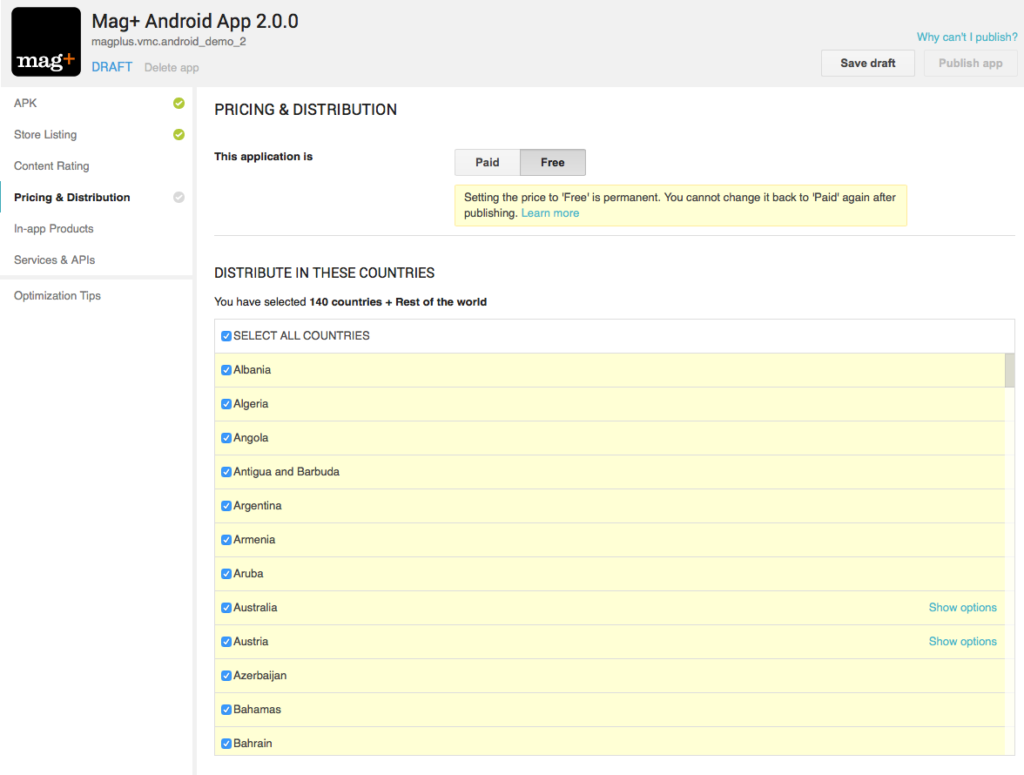The image size is (1024, 775).
Task: Click the '140 countries + Rest of the world' text
Action: point(398,302)
